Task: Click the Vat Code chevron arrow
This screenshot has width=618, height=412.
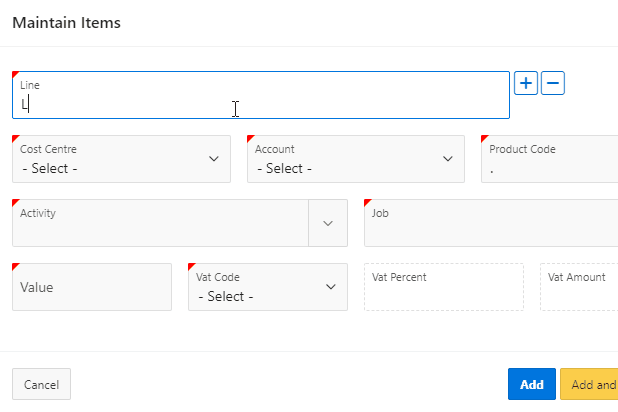Action: [x=331, y=287]
